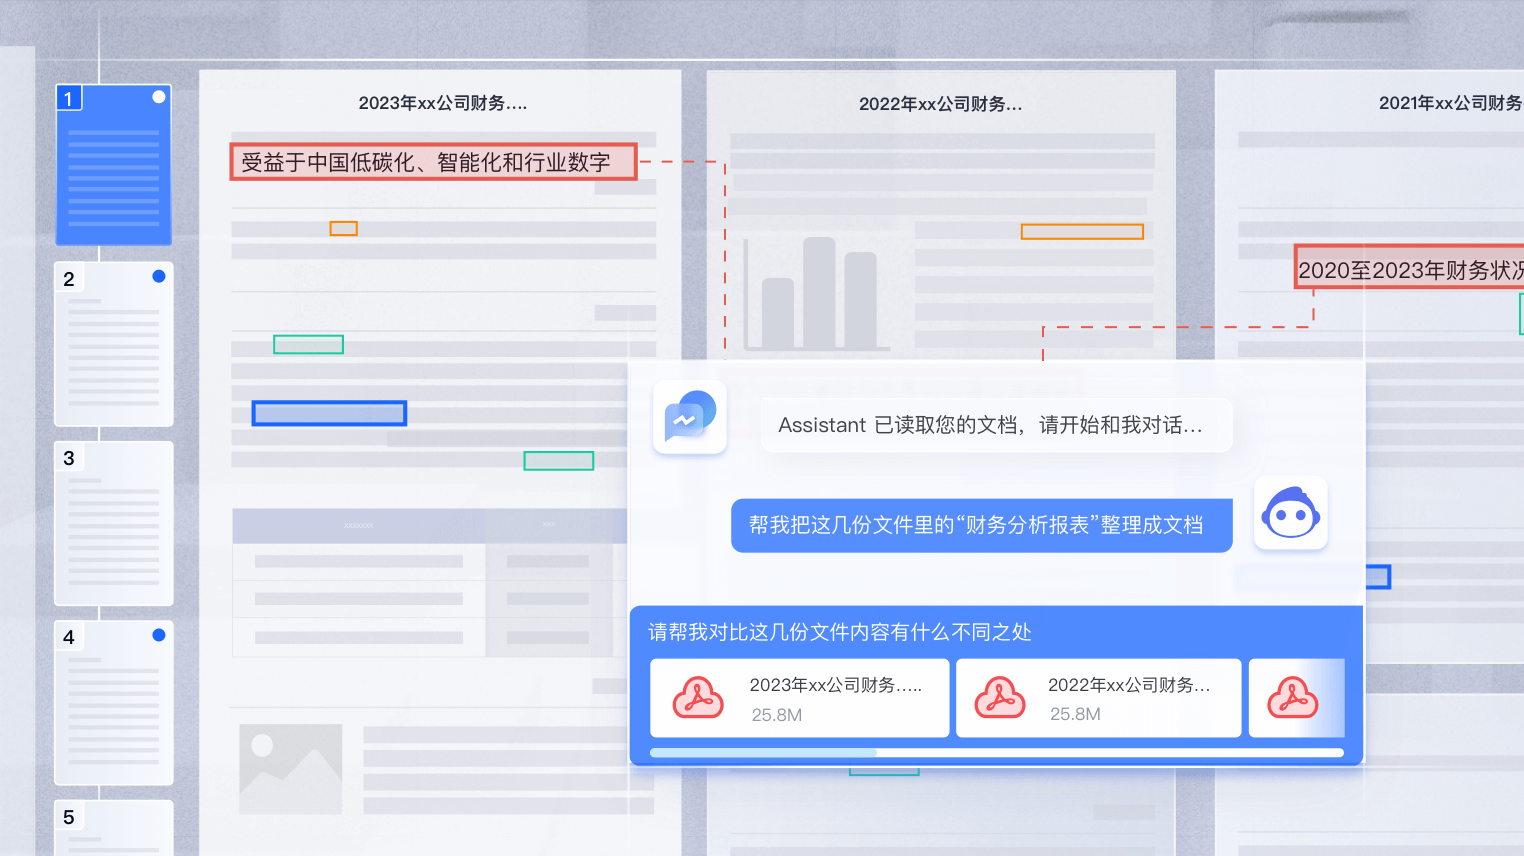The width and height of the screenshot is (1524, 856).
Task: Click the file upload progress bar
Action: 996,753
